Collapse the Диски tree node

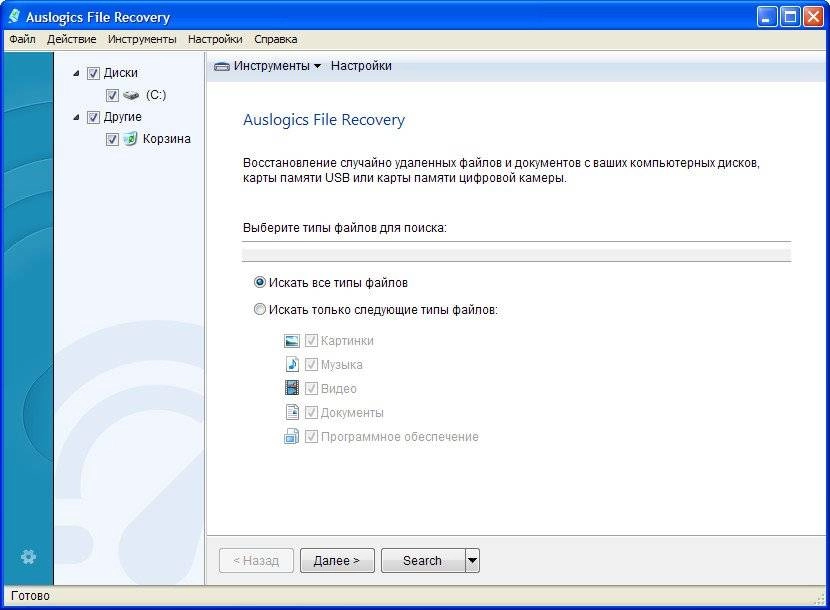click(76, 73)
